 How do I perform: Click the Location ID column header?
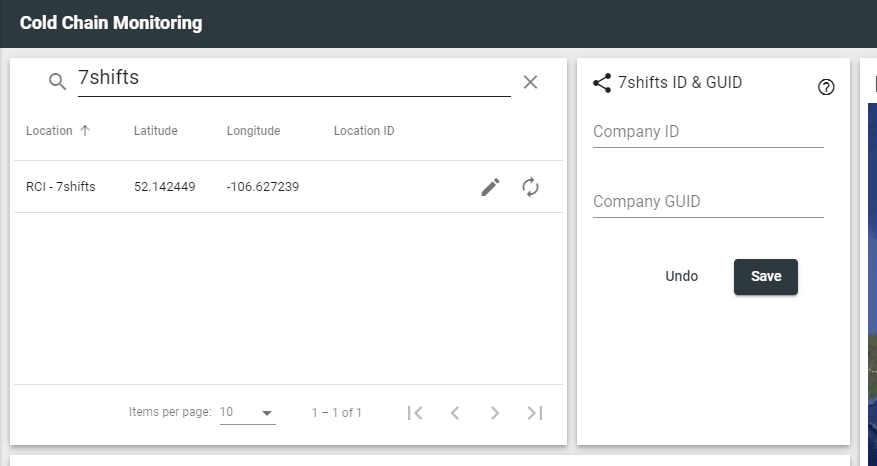(364, 131)
